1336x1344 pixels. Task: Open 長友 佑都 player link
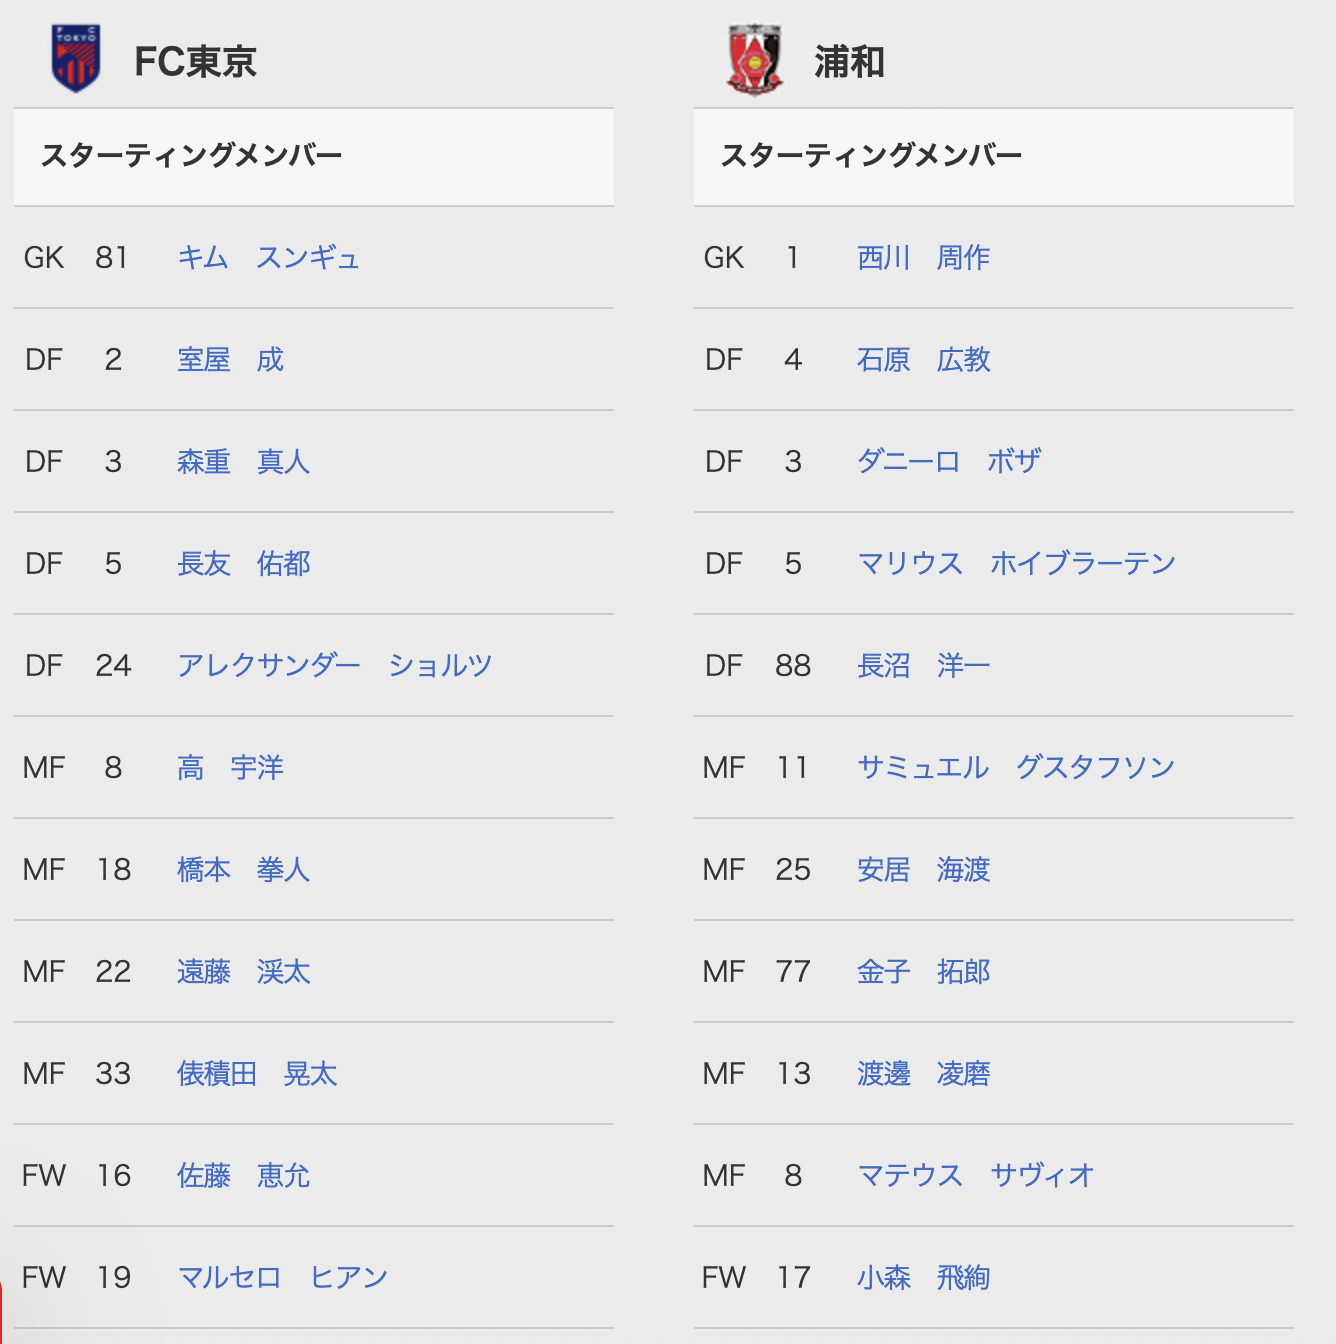244,564
